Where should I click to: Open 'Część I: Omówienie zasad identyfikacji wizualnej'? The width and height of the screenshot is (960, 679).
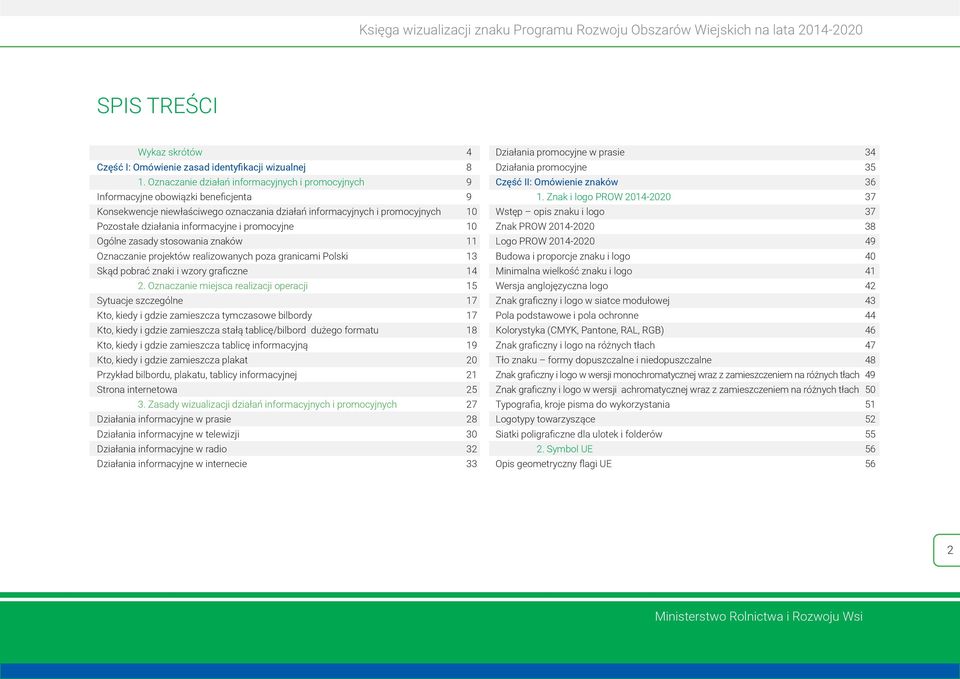tap(201, 167)
